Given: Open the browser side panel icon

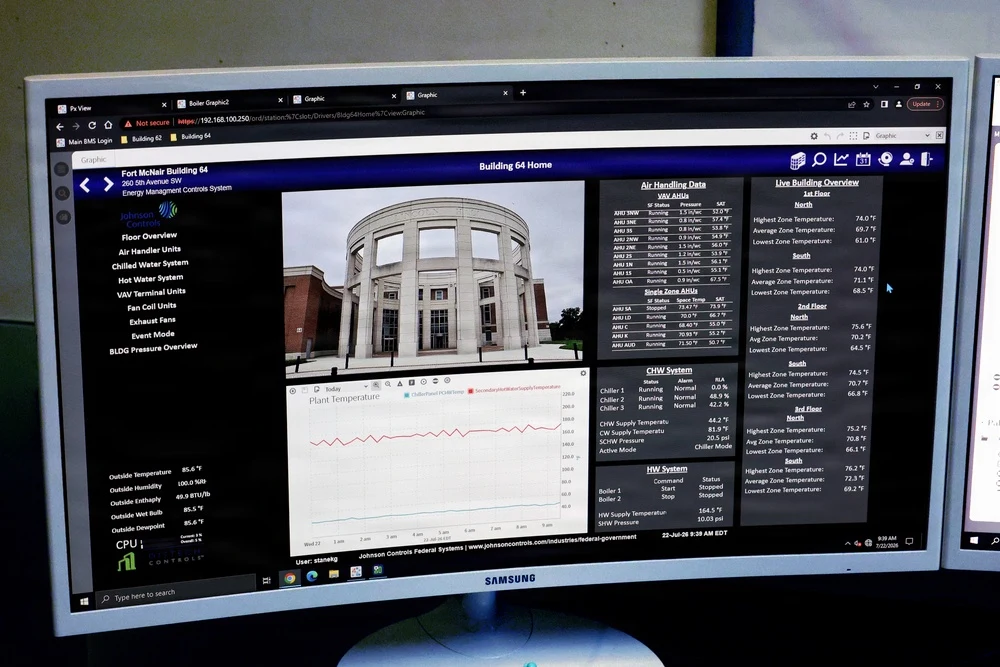Looking at the screenshot, I should click(885, 104).
